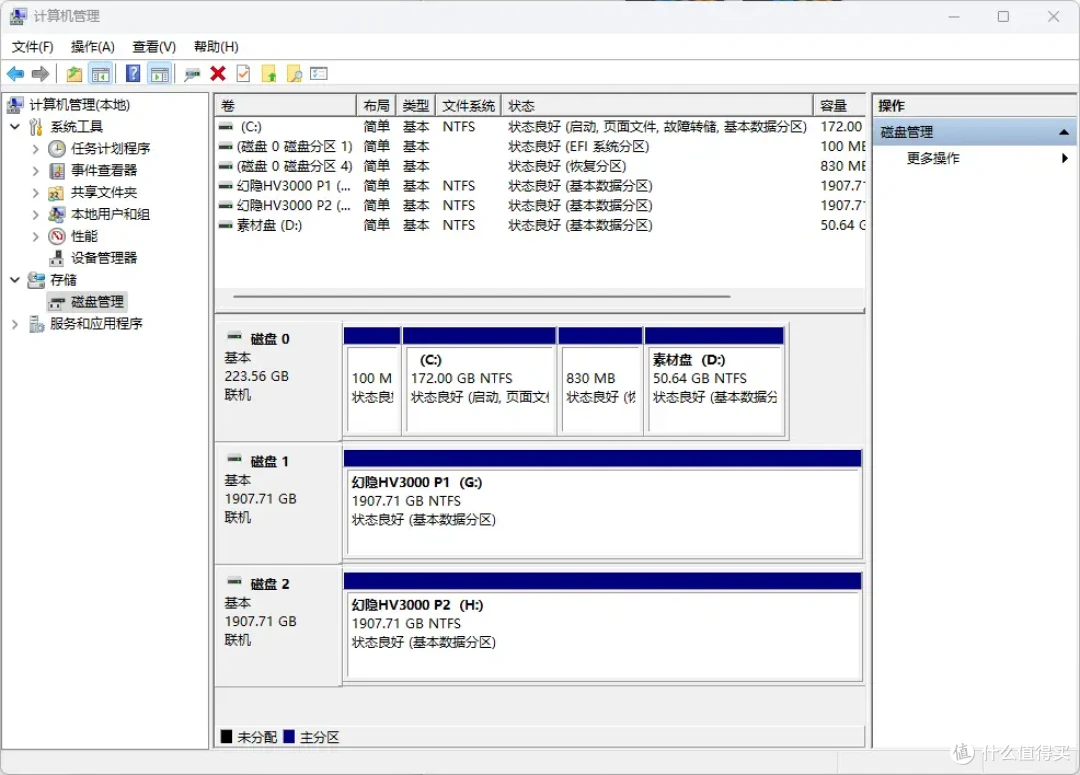Select 设备管理器 in the left tree

tap(103, 258)
